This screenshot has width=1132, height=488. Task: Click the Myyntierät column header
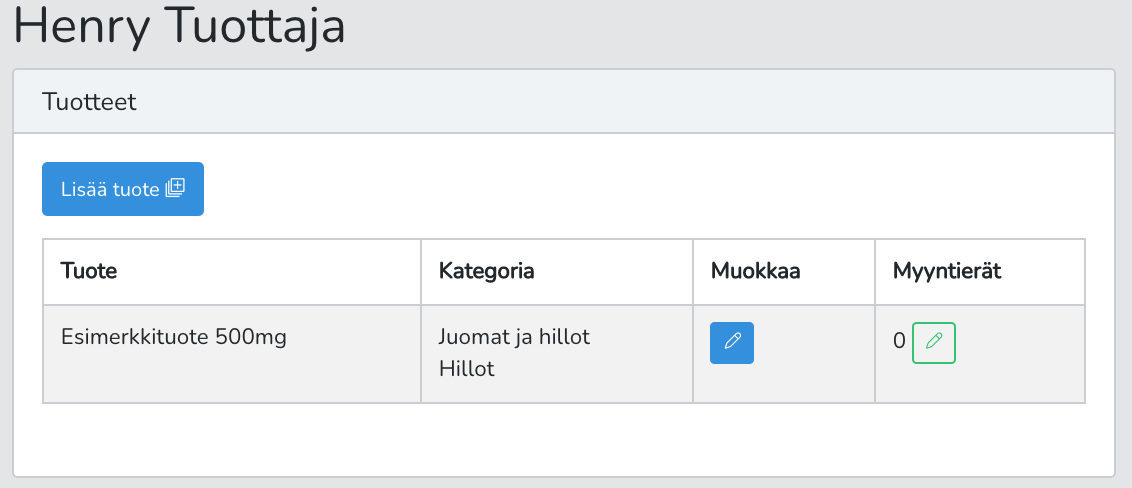point(947,271)
